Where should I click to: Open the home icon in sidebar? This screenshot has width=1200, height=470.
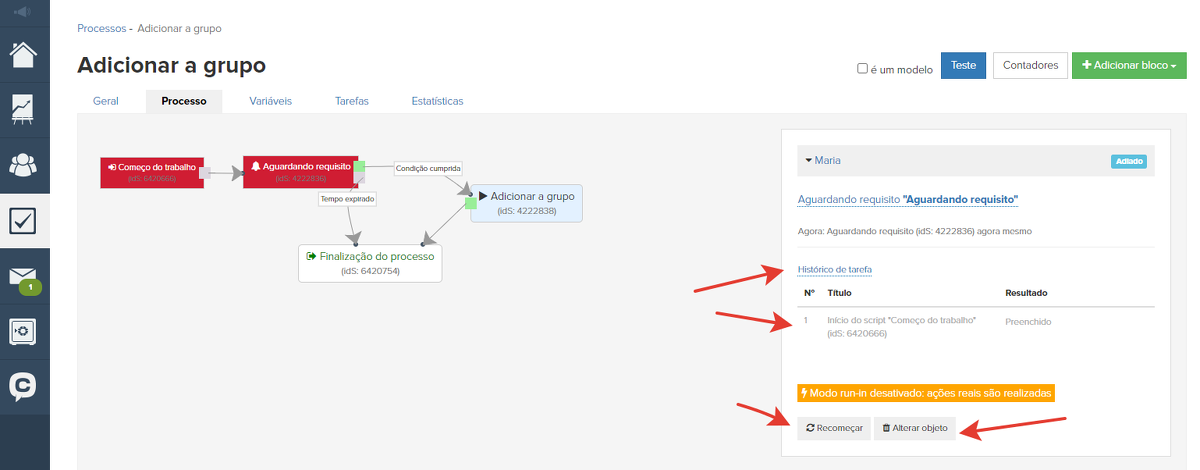click(x=24, y=54)
